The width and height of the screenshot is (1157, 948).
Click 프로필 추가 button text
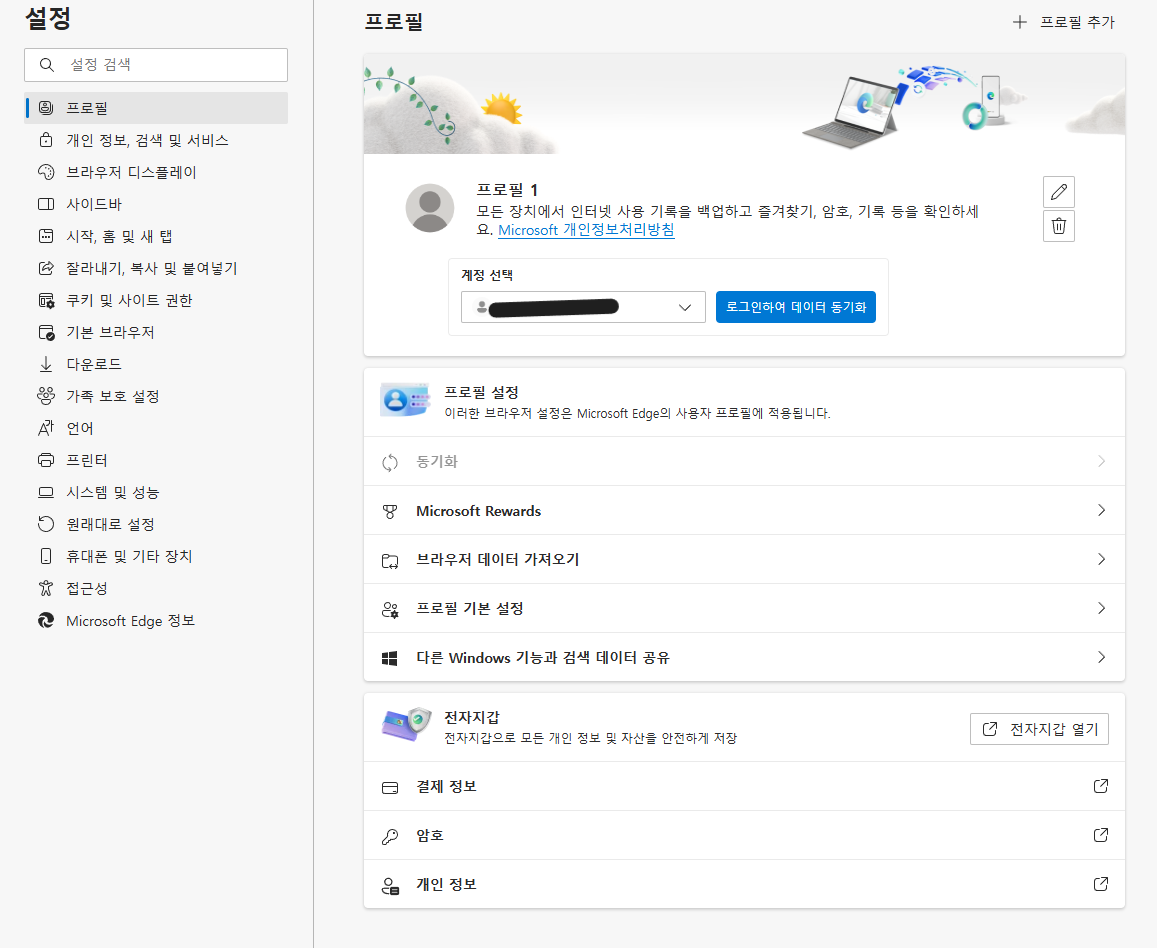(1077, 22)
